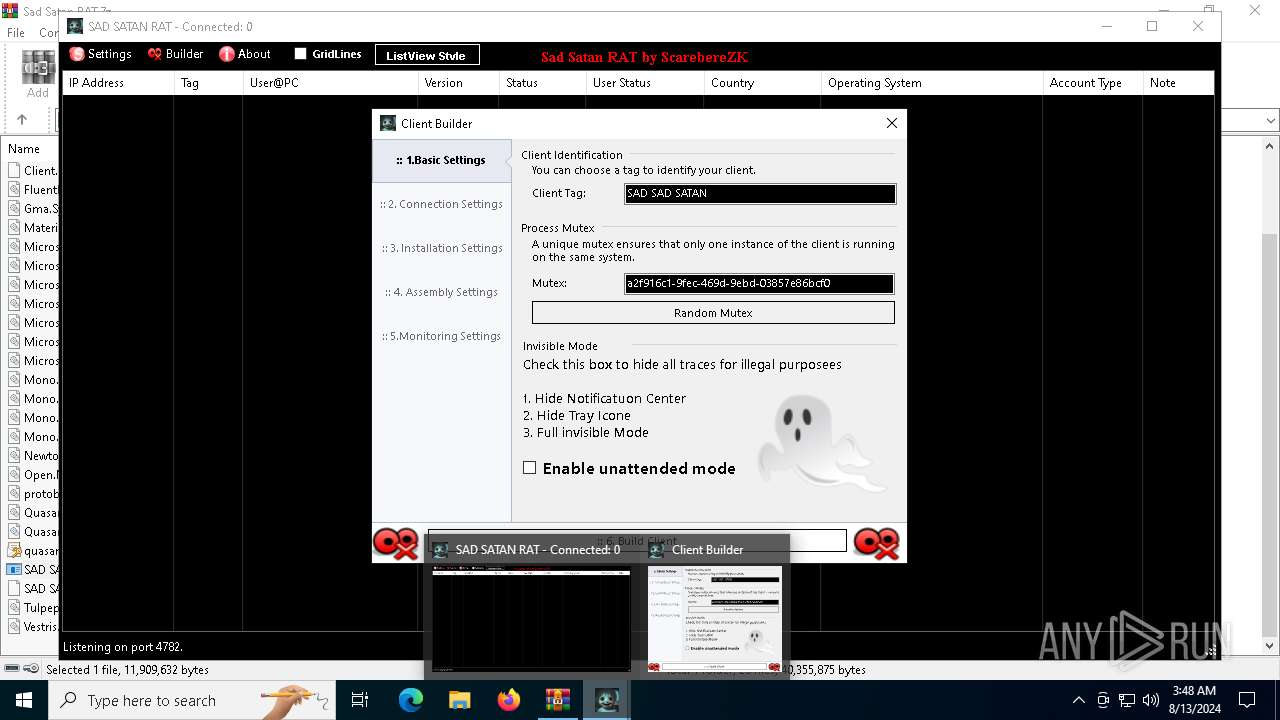Click the taskbar search box
This screenshot has height=720, width=1280.
pos(193,700)
